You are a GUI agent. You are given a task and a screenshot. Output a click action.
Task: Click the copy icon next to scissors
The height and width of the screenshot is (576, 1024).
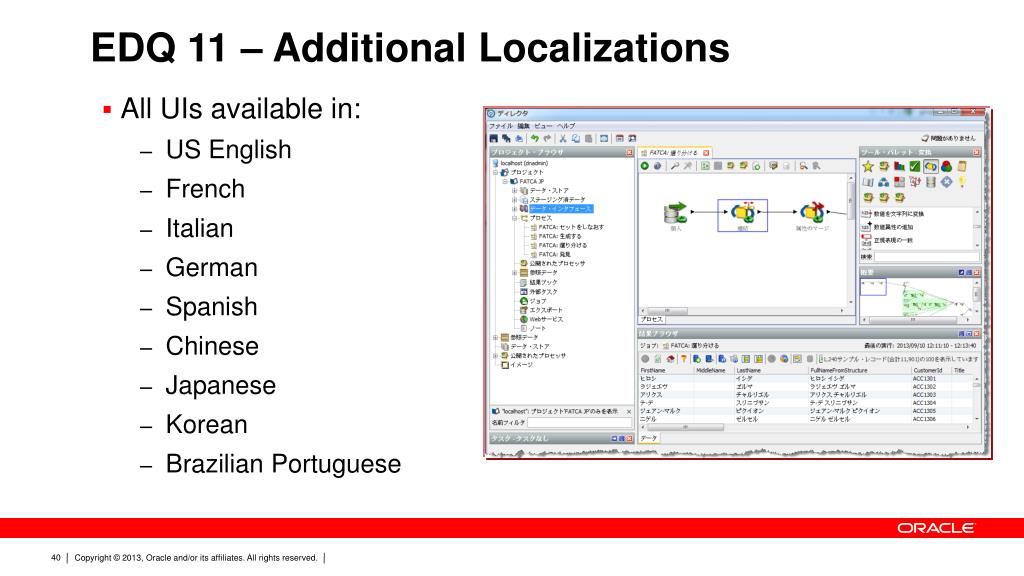575,138
